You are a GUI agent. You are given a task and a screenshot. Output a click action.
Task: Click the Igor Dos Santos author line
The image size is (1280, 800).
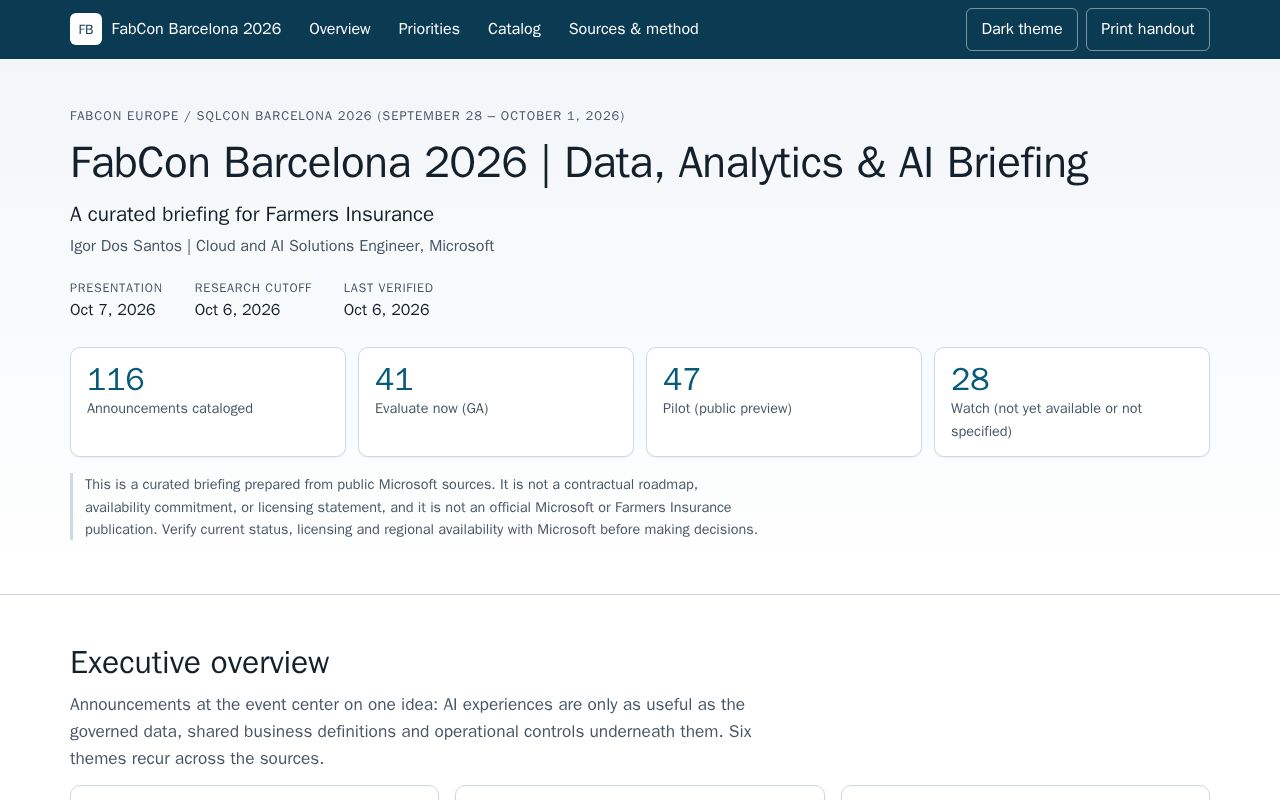tap(282, 246)
